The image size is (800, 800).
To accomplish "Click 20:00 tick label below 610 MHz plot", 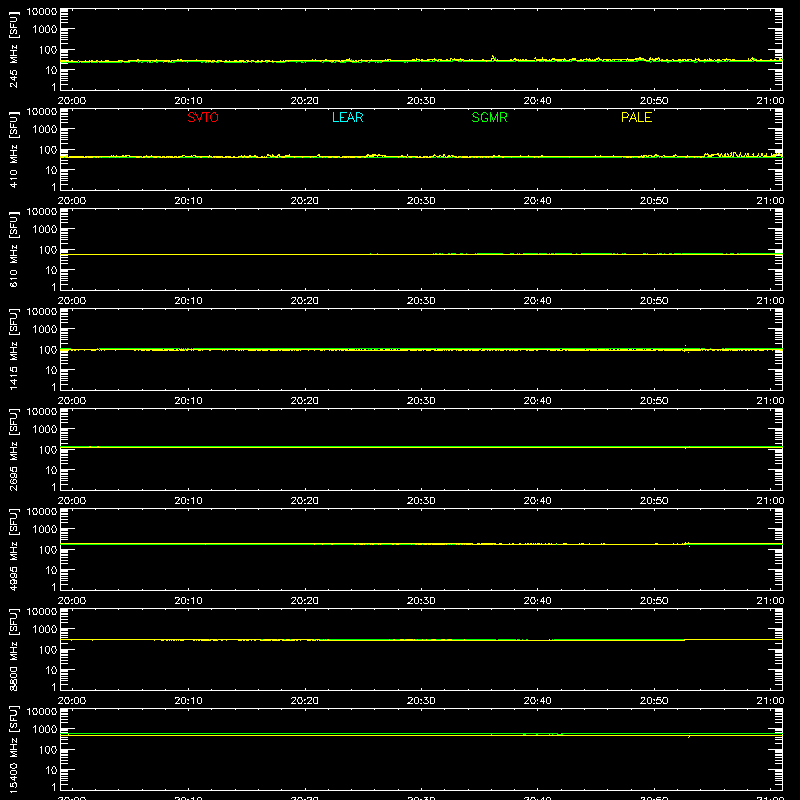I will 72,301.
